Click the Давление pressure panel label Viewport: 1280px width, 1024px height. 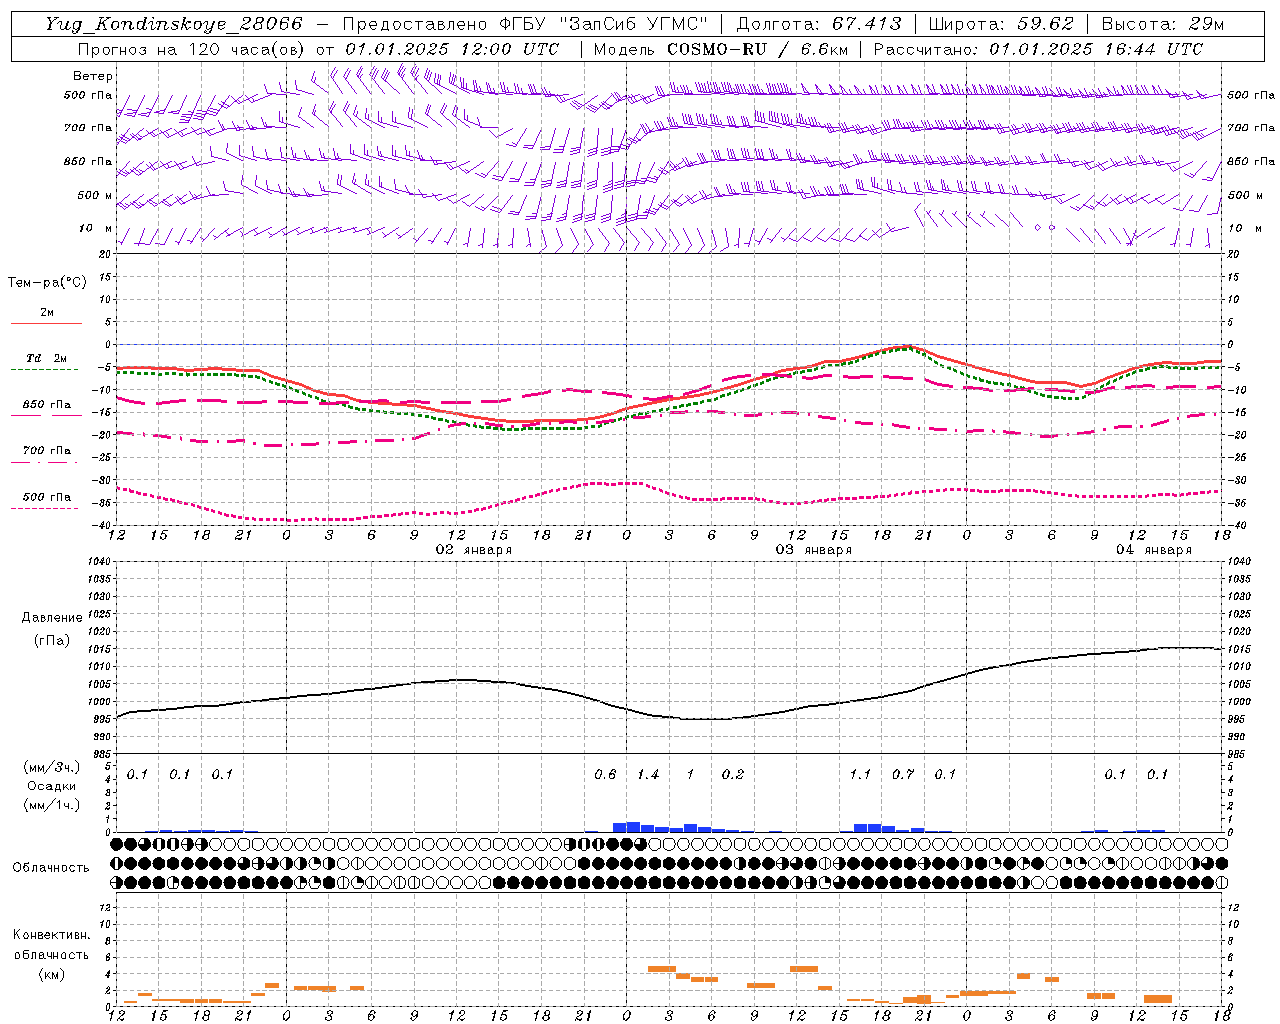(52, 617)
